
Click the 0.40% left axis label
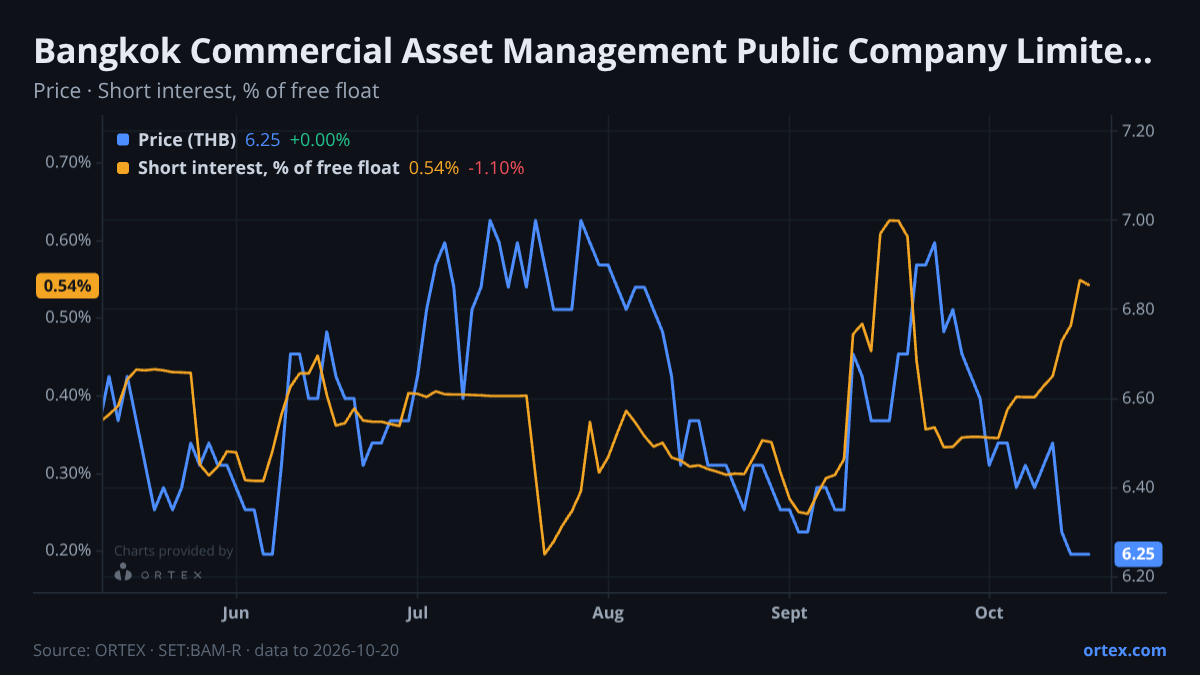(x=69, y=395)
